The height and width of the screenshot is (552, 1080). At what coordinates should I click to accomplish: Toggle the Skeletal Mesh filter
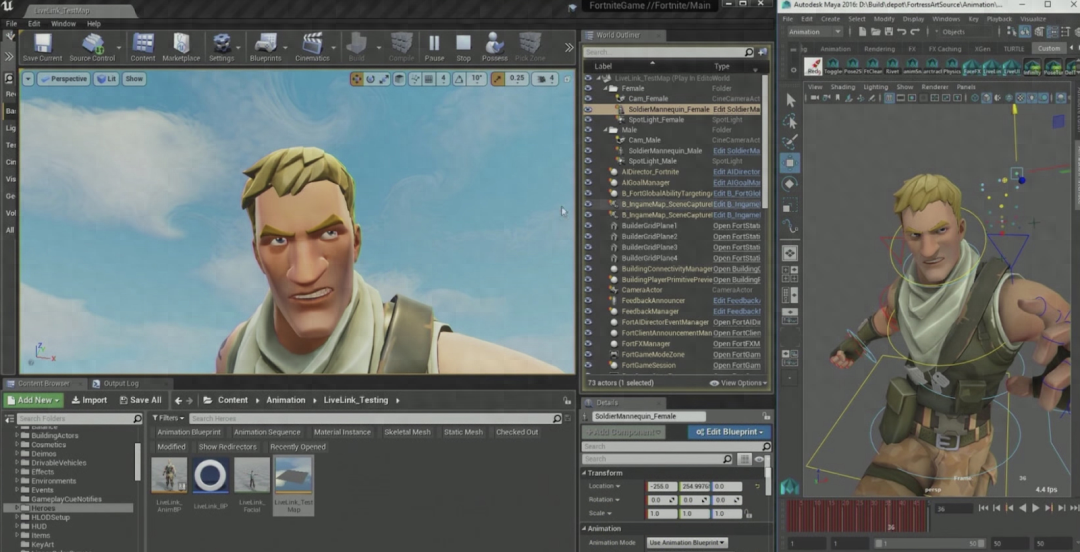pyautogui.click(x=407, y=432)
